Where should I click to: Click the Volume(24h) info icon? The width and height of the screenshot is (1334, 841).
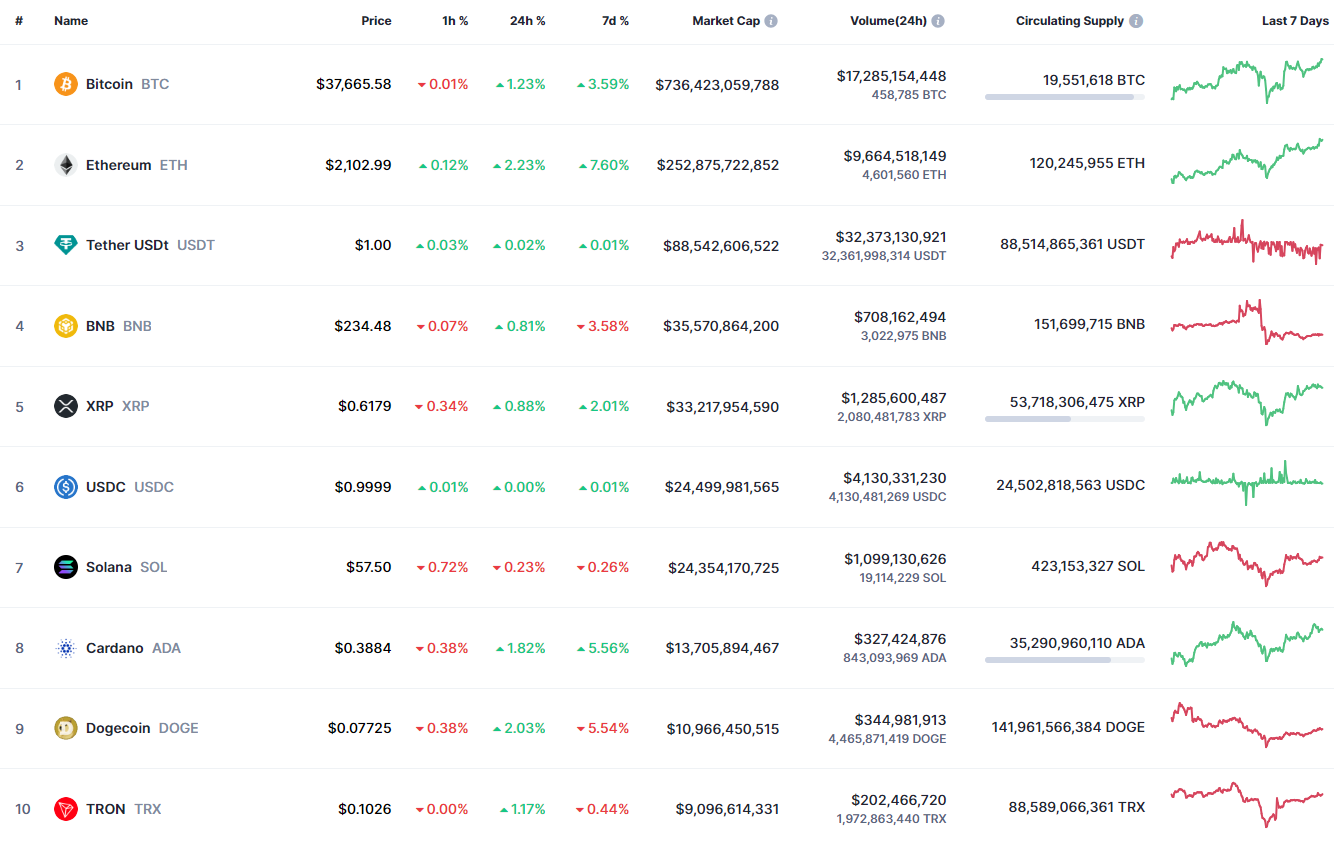click(938, 21)
